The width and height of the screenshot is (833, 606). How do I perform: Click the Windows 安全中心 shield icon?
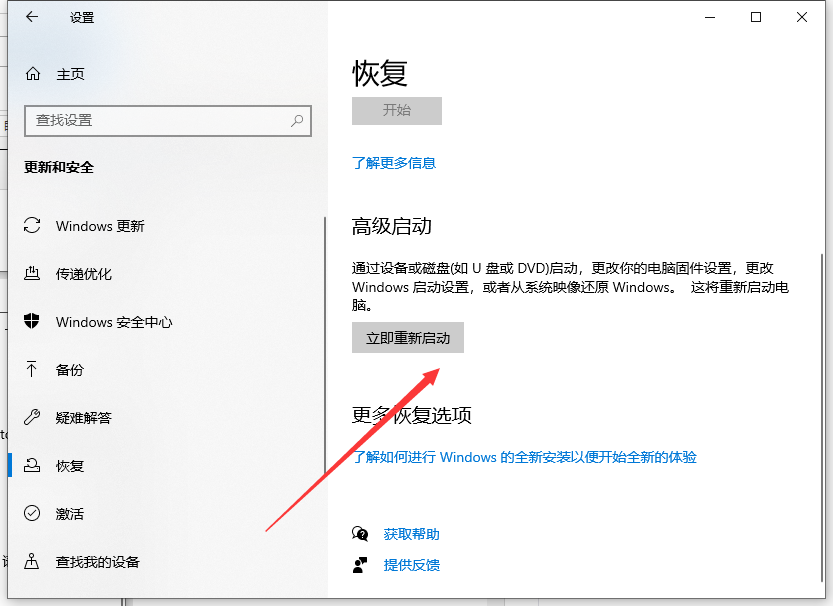coord(33,322)
